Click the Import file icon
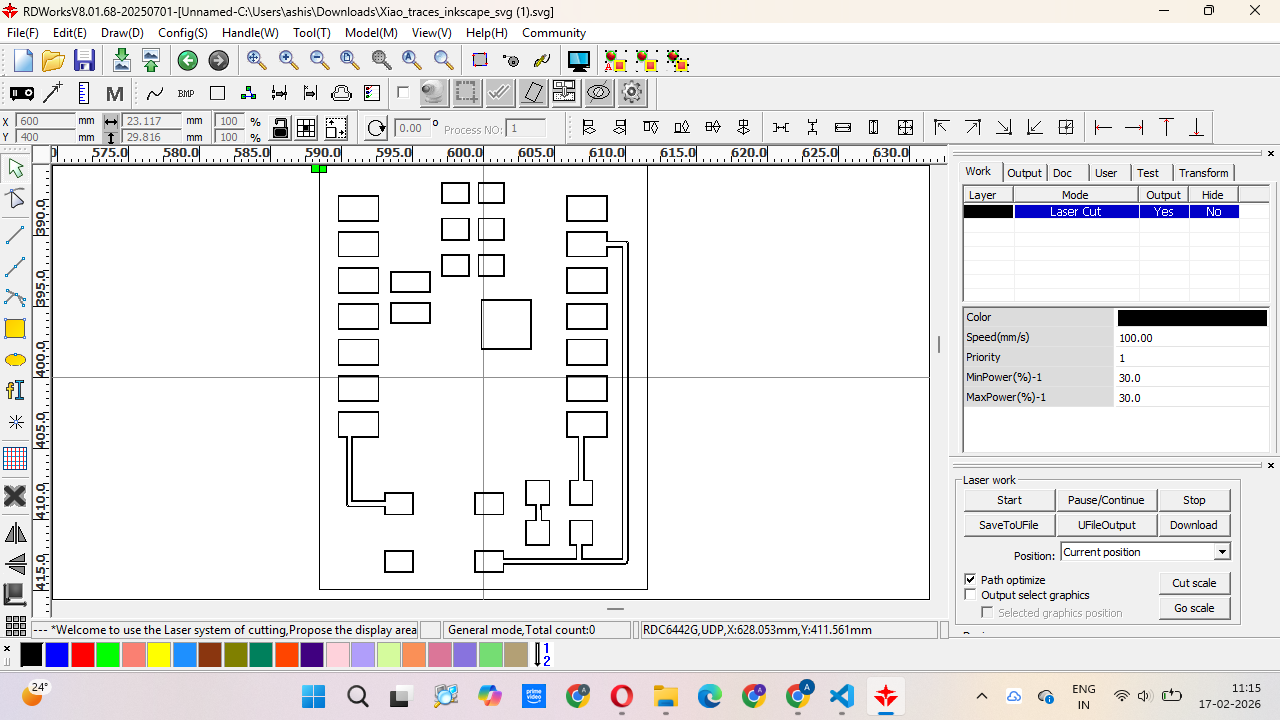 [121, 61]
